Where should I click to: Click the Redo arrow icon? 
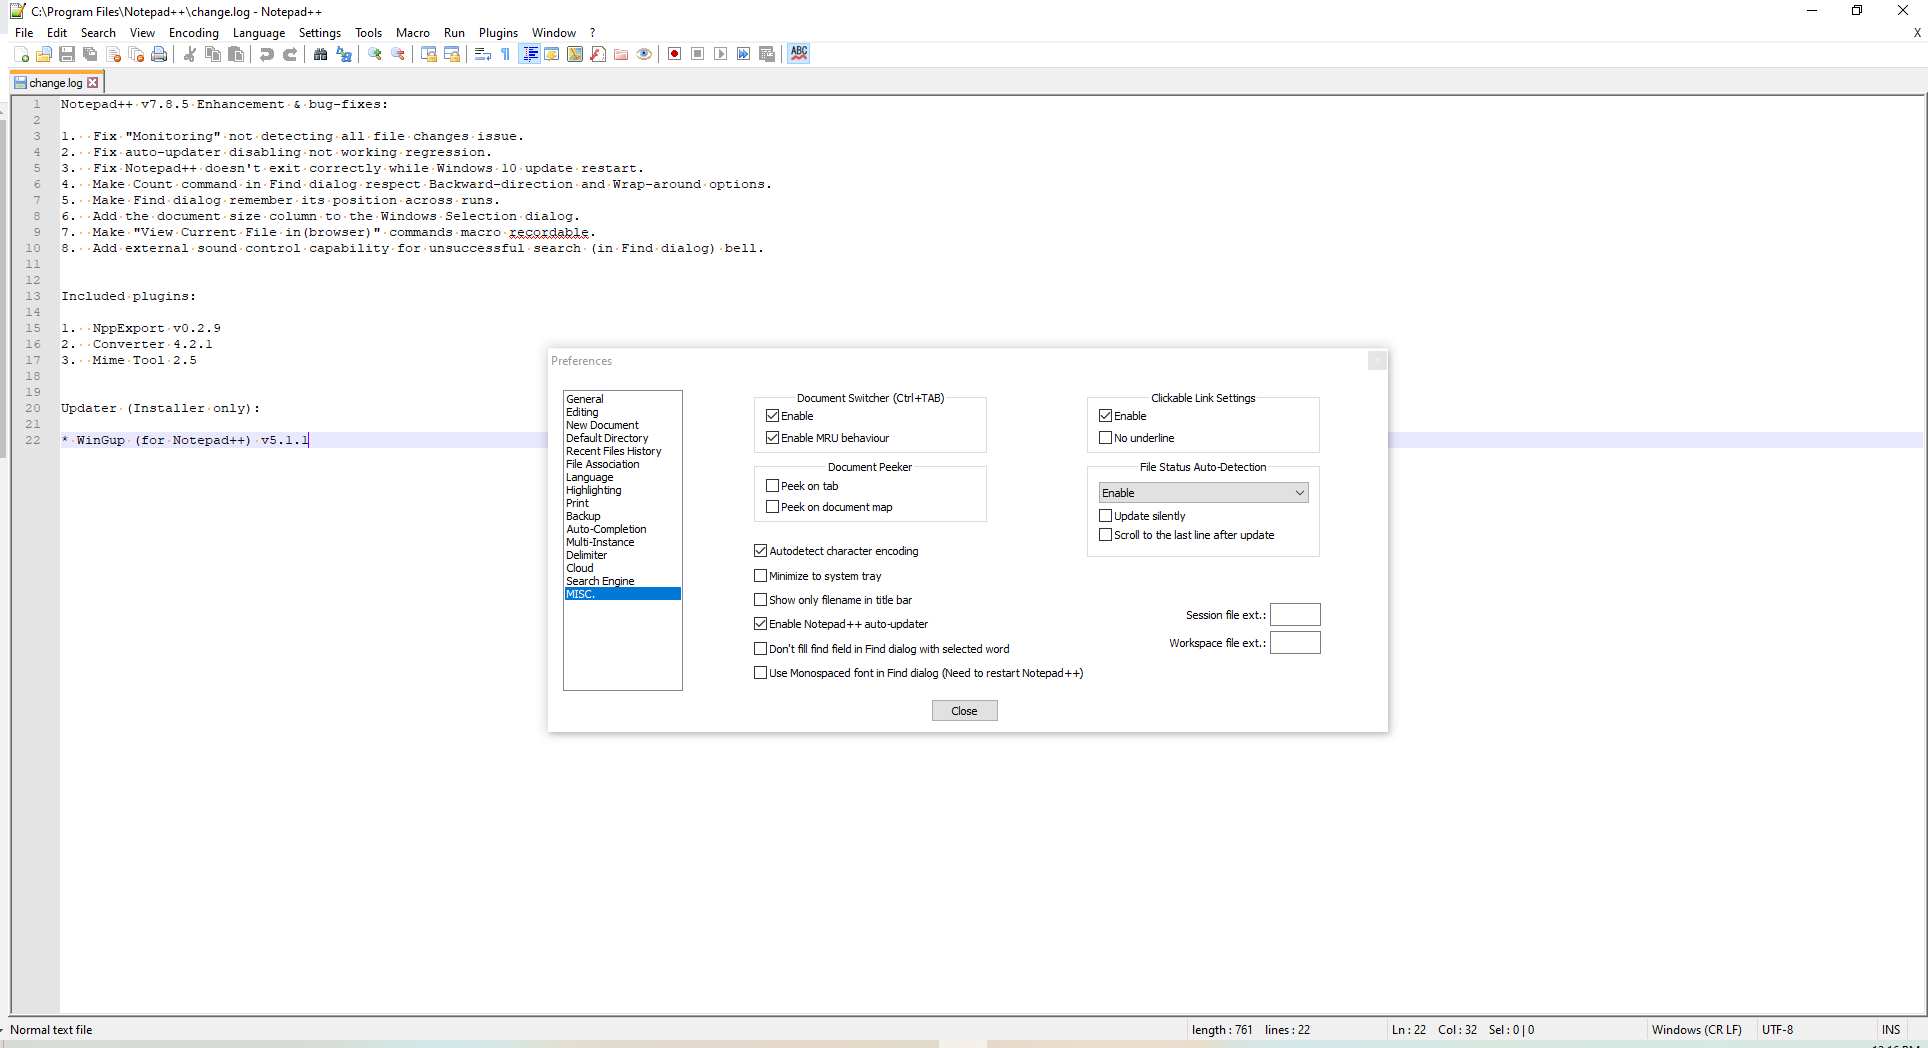289,54
